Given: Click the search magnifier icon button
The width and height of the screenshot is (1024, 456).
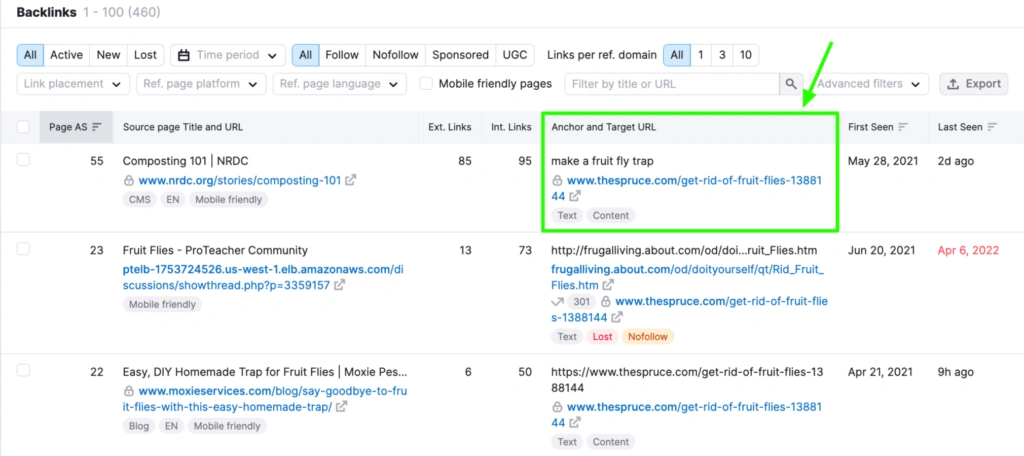Looking at the screenshot, I should tap(791, 84).
